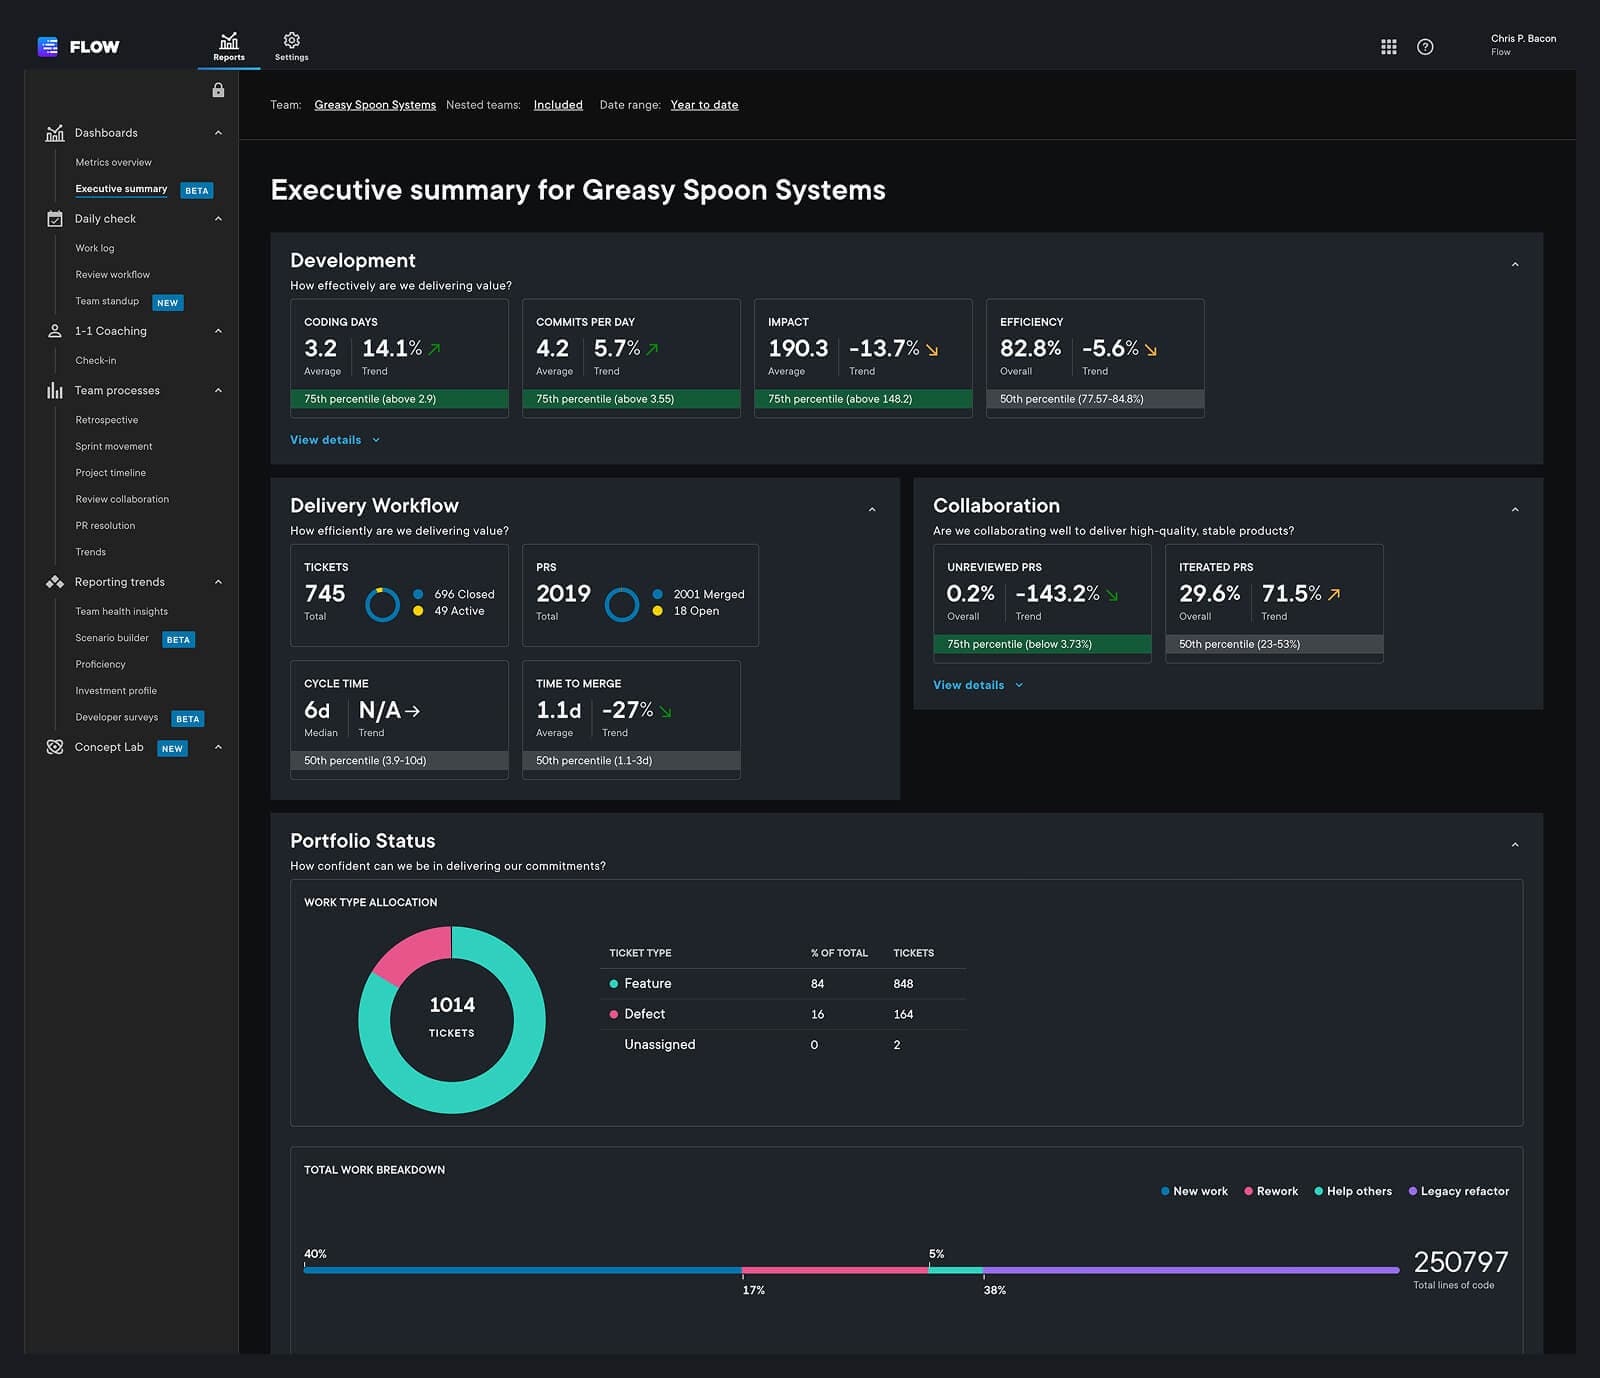Open Metrics overview in sidebar

(114, 162)
